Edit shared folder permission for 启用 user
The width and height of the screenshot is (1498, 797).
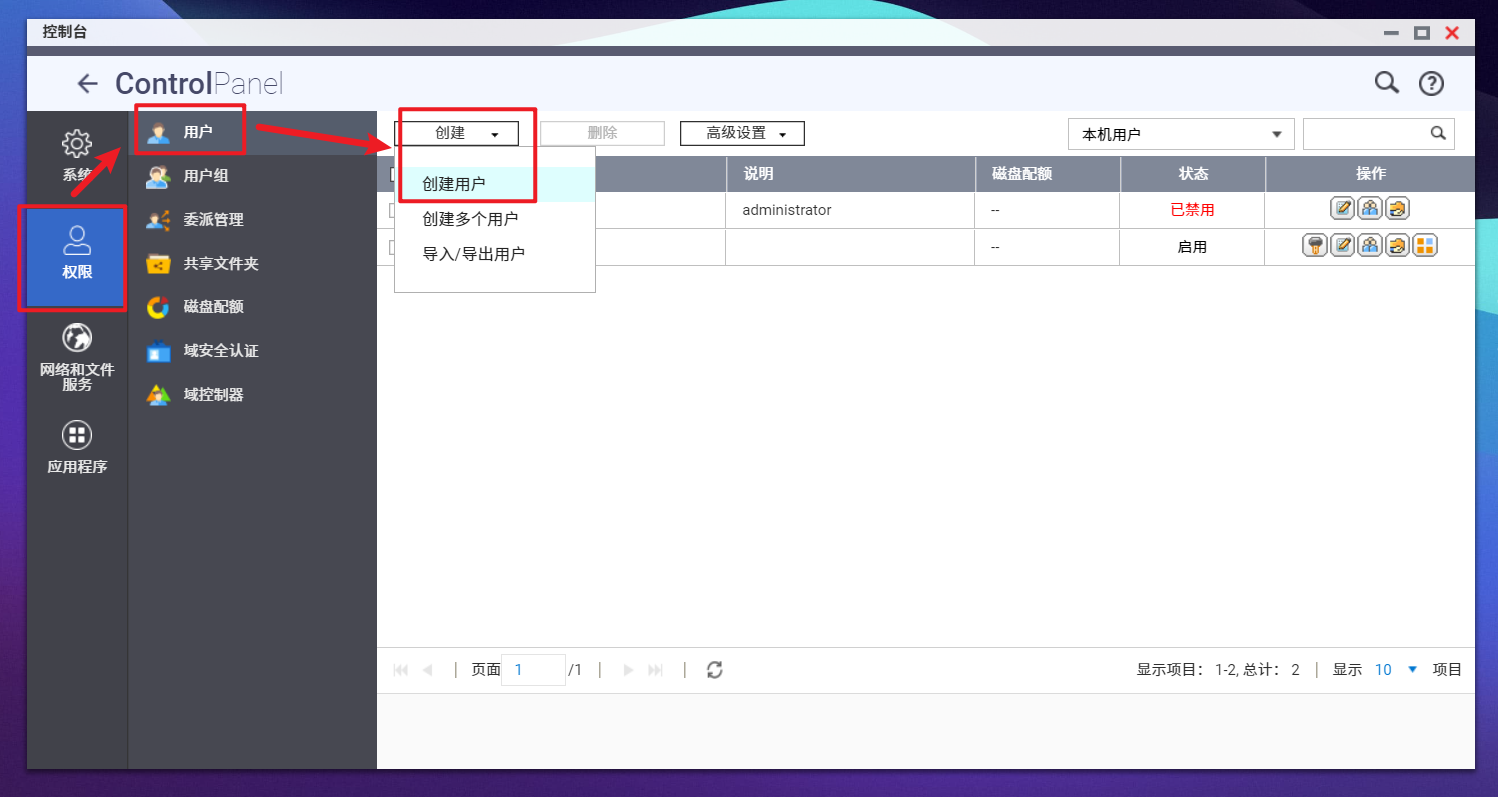pyautogui.click(x=1397, y=246)
